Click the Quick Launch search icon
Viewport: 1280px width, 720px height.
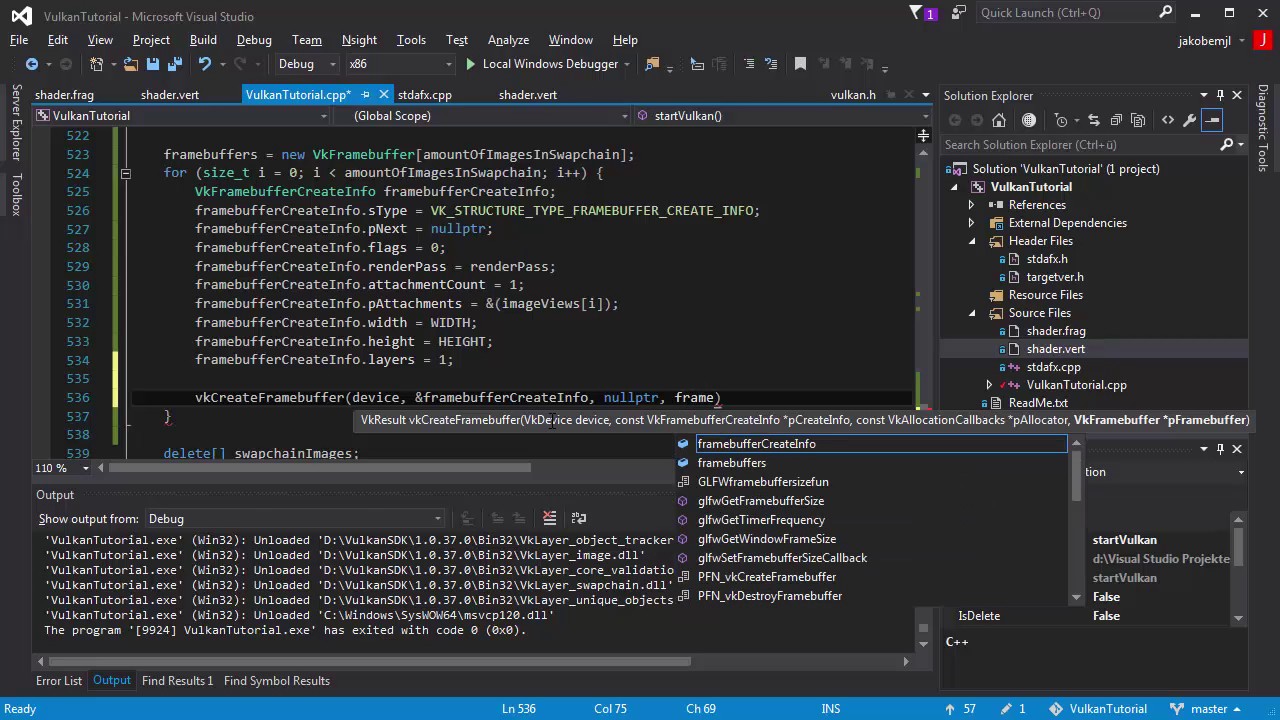(x=1166, y=13)
